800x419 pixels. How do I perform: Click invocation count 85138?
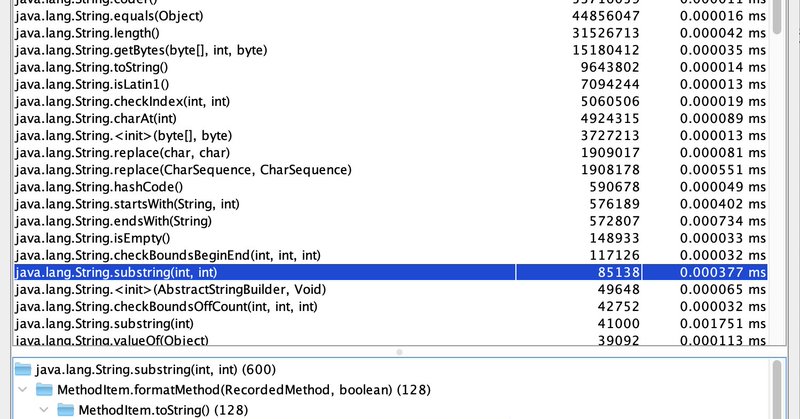pyautogui.click(x=618, y=273)
